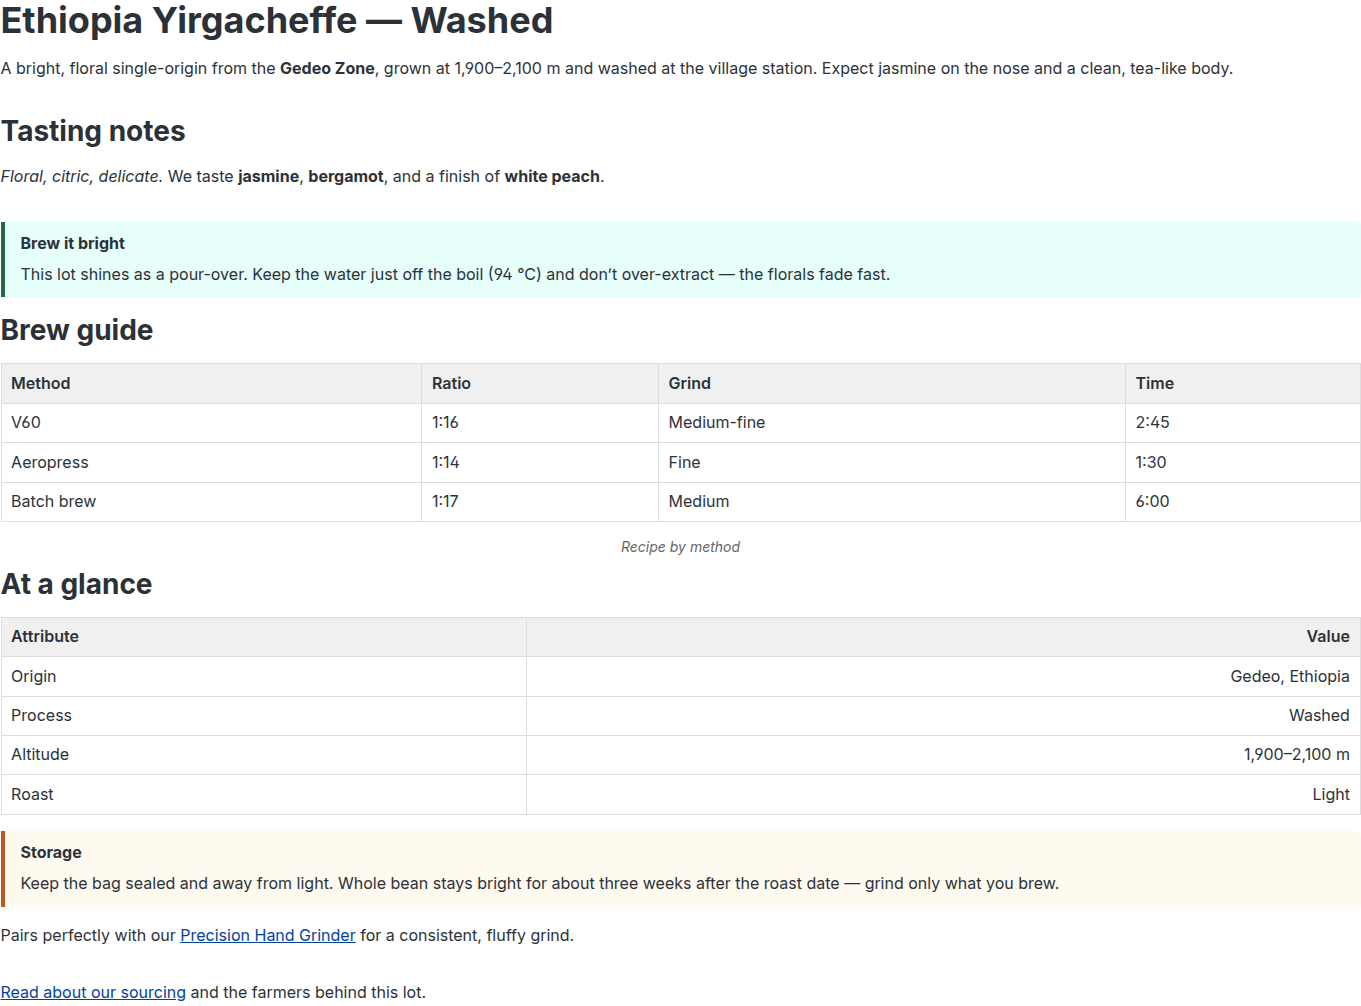The width and height of the screenshot is (1361, 1006).
Task: Click the 'Medium-fine' grind cell
Action: click(892, 423)
